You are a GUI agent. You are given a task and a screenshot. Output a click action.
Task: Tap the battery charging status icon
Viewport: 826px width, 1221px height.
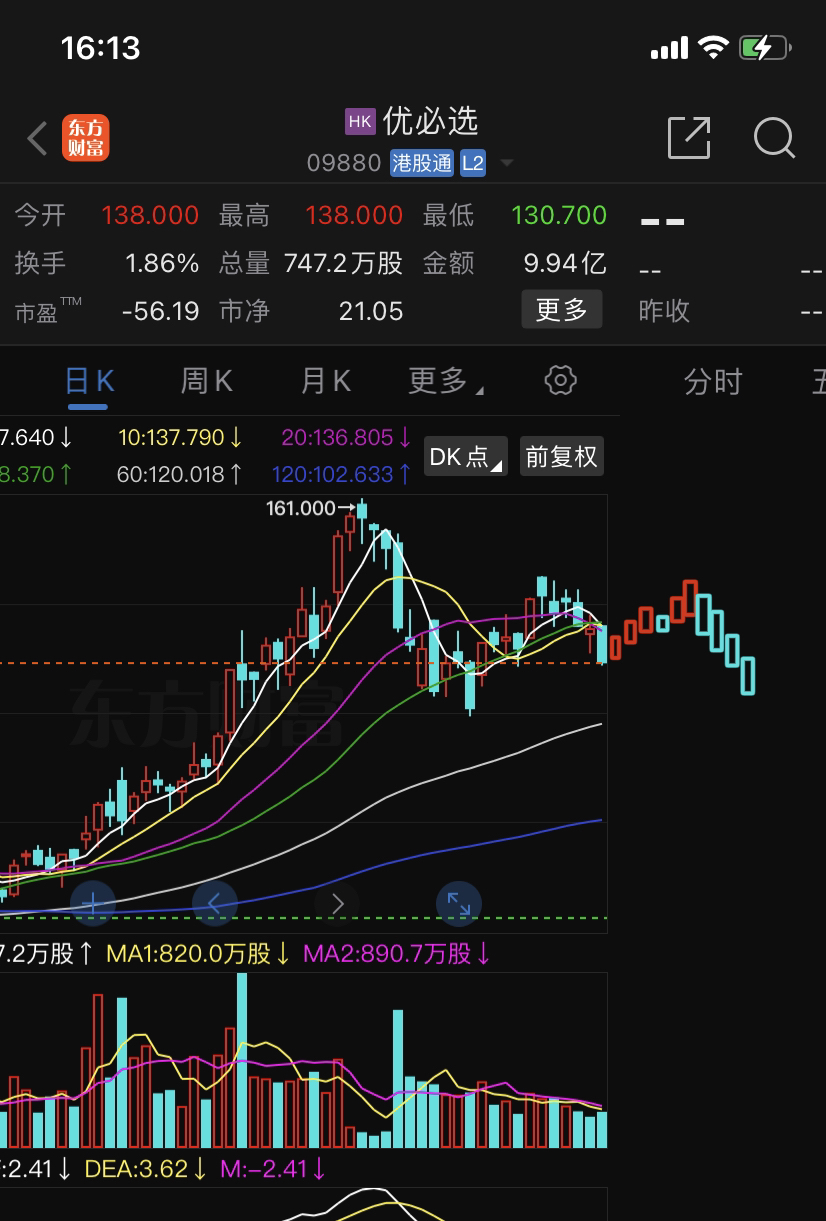click(766, 47)
